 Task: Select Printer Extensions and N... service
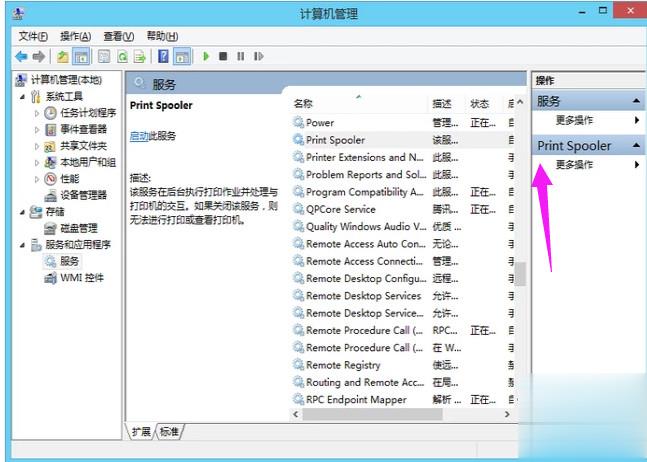click(x=403, y=157)
